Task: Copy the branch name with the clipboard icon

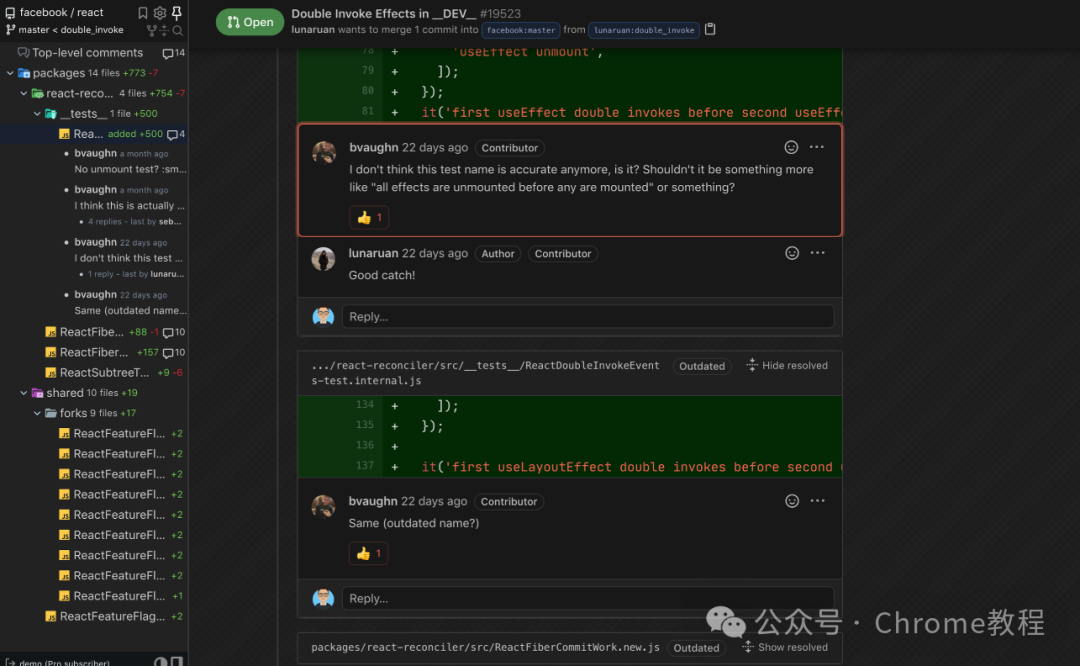Action: [710, 29]
